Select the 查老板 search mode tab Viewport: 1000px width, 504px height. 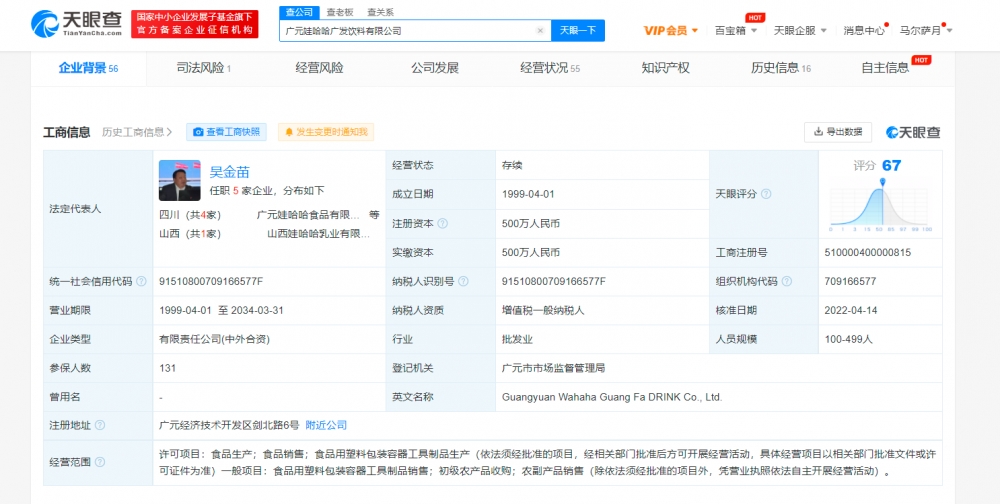[x=339, y=12]
